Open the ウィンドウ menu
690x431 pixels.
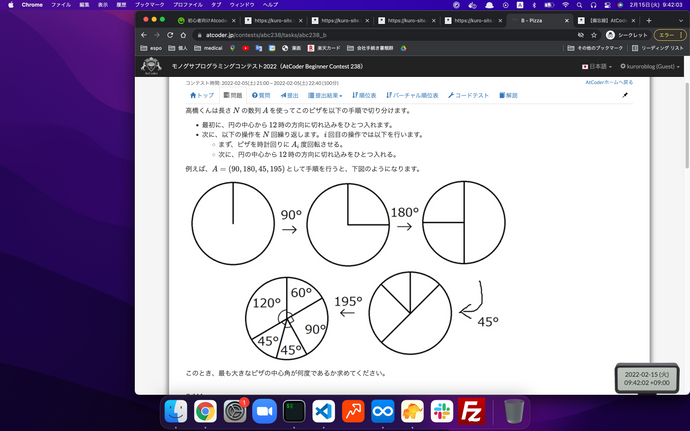point(242,5)
